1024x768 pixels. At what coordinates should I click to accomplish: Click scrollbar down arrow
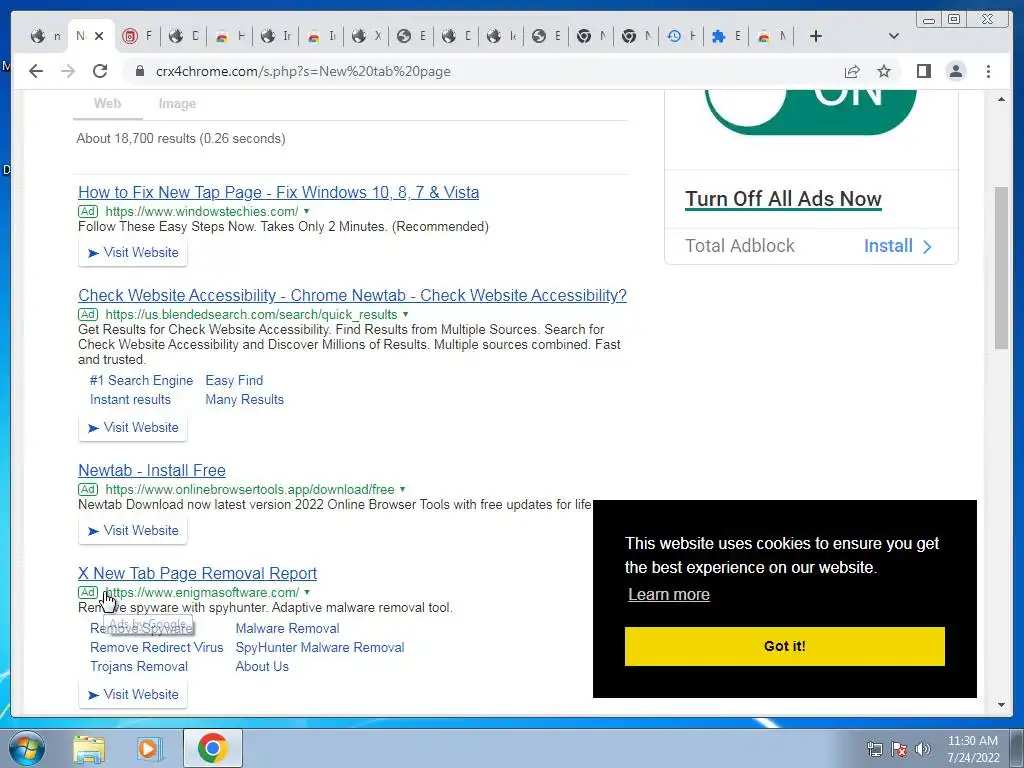coord(1001,705)
